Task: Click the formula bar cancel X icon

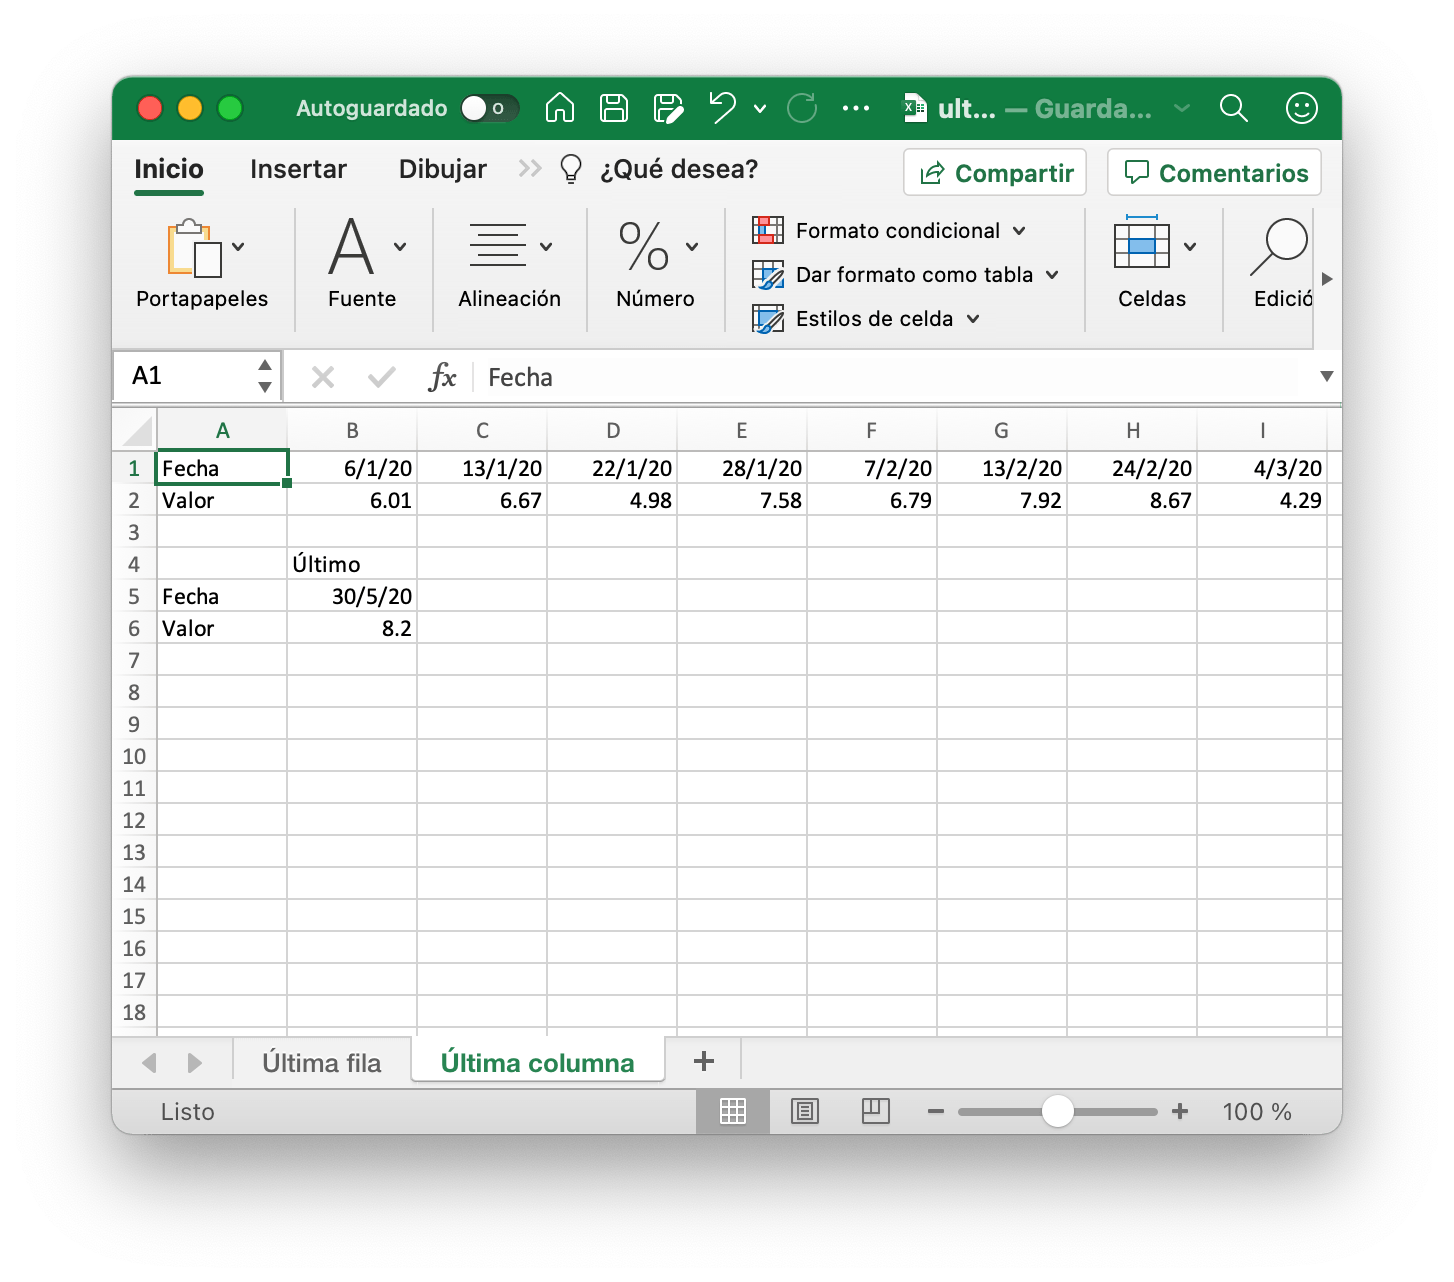Action: pyautogui.click(x=322, y=377)
